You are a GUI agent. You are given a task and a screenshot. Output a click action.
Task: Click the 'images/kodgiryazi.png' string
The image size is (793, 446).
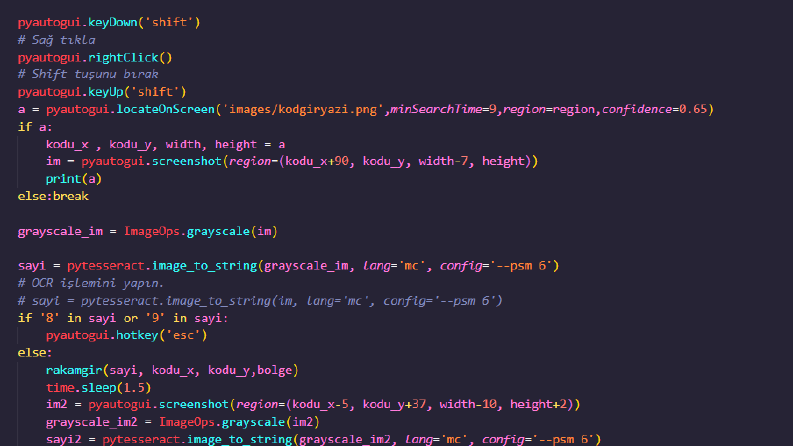click(303, 109)
